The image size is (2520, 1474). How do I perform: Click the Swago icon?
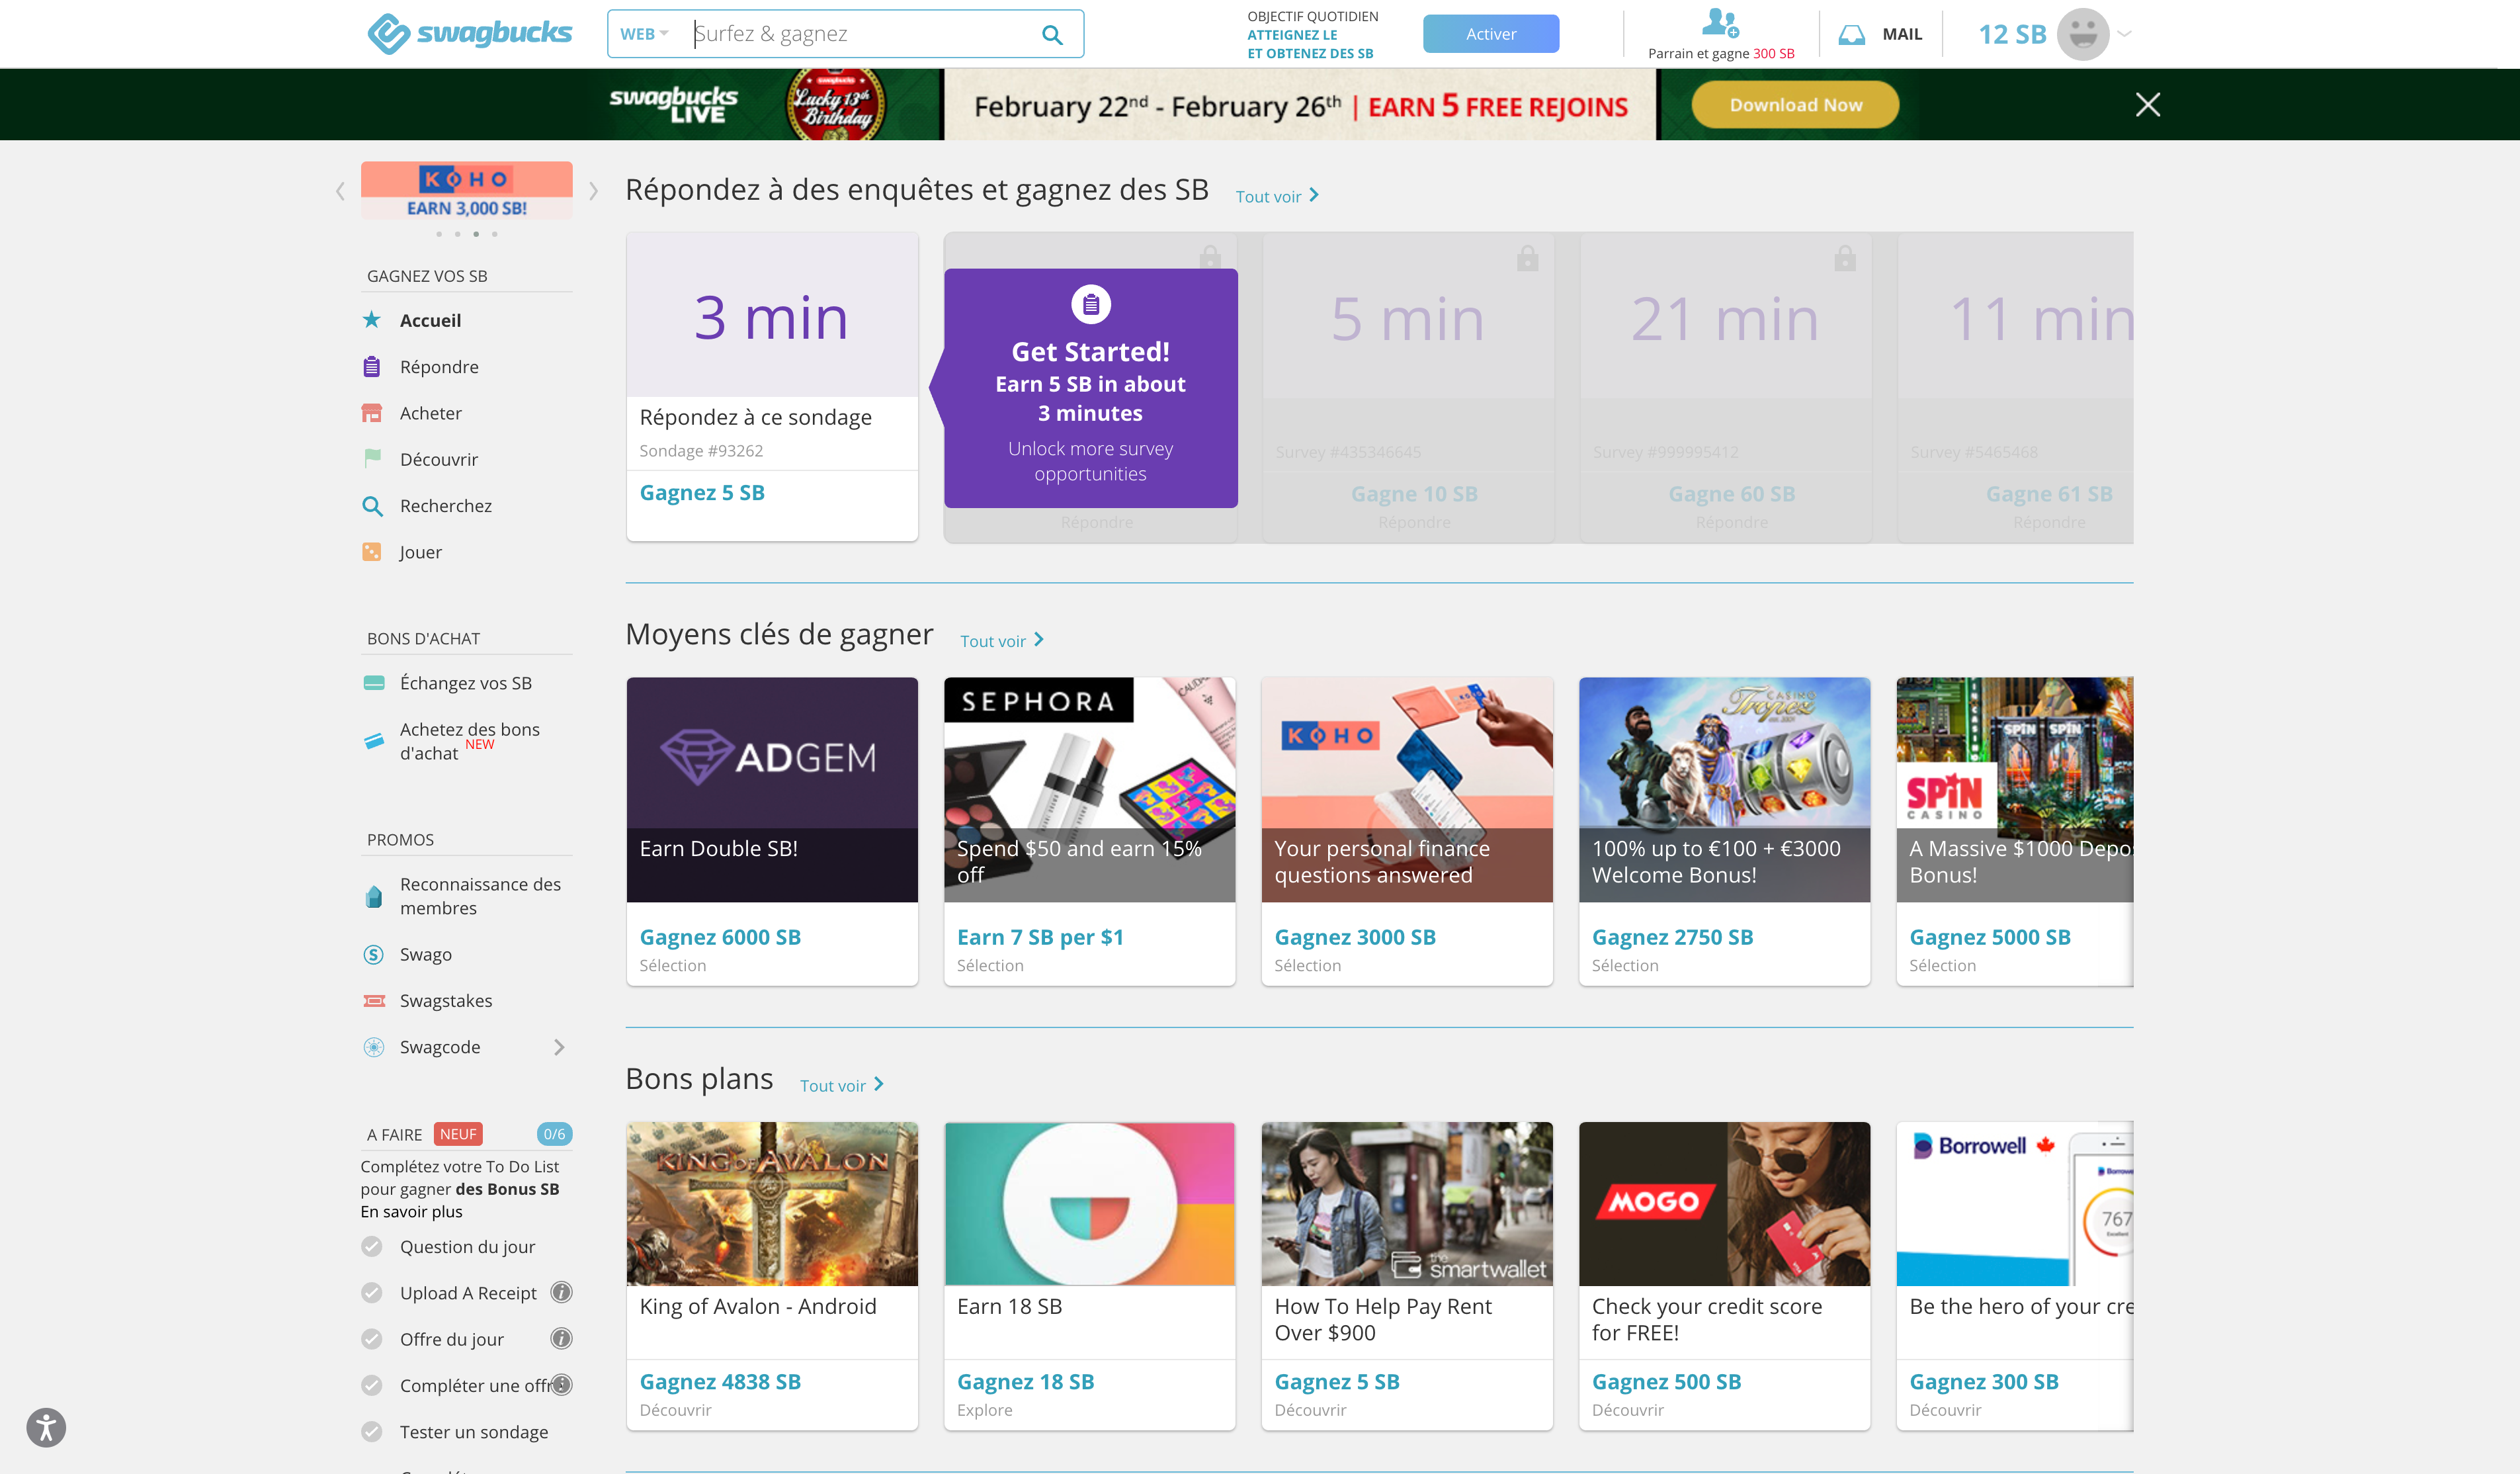pos(374,954)
